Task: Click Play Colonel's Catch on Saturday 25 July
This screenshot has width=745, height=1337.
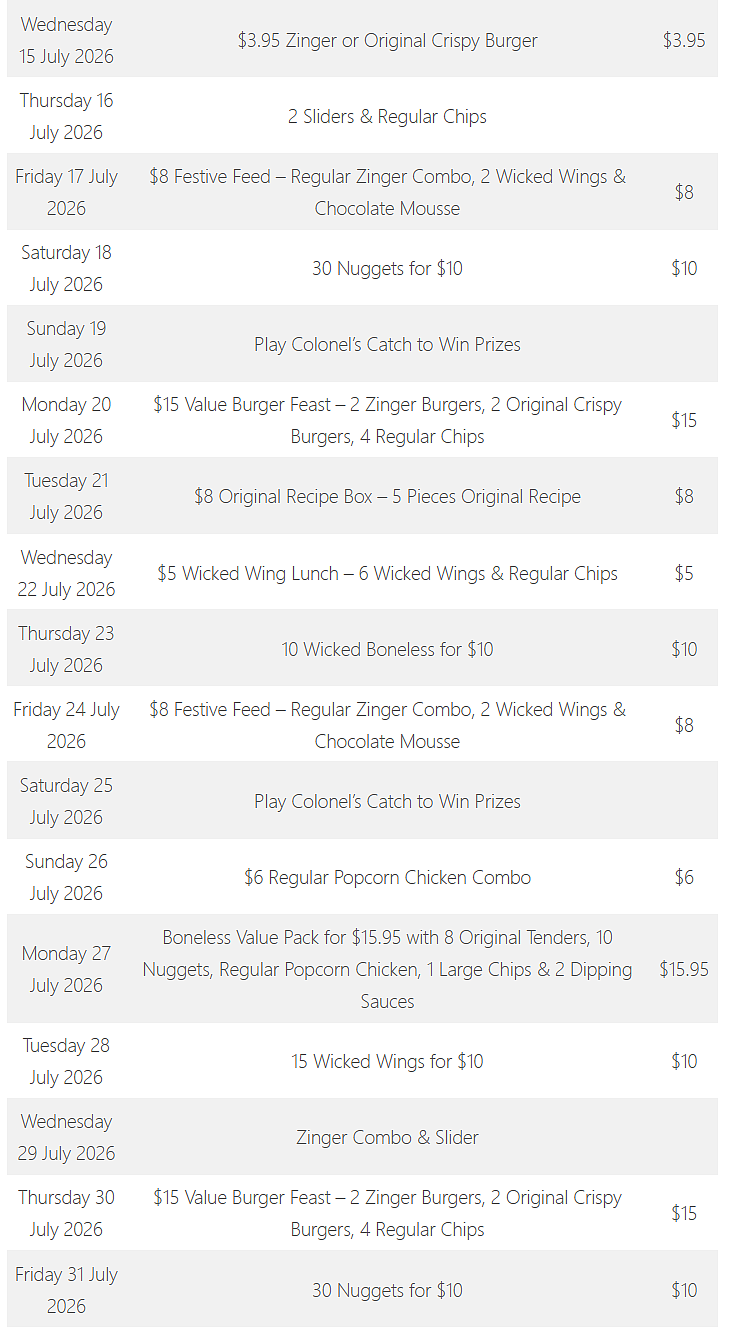Action: [x=387, y=802]
